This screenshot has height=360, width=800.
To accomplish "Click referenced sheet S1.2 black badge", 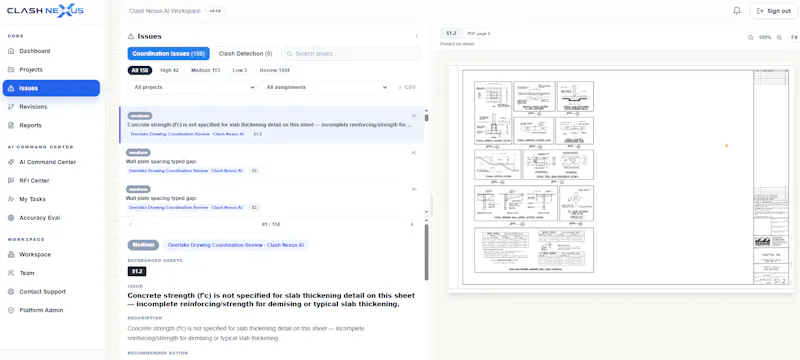I will (x=137, y=271).
